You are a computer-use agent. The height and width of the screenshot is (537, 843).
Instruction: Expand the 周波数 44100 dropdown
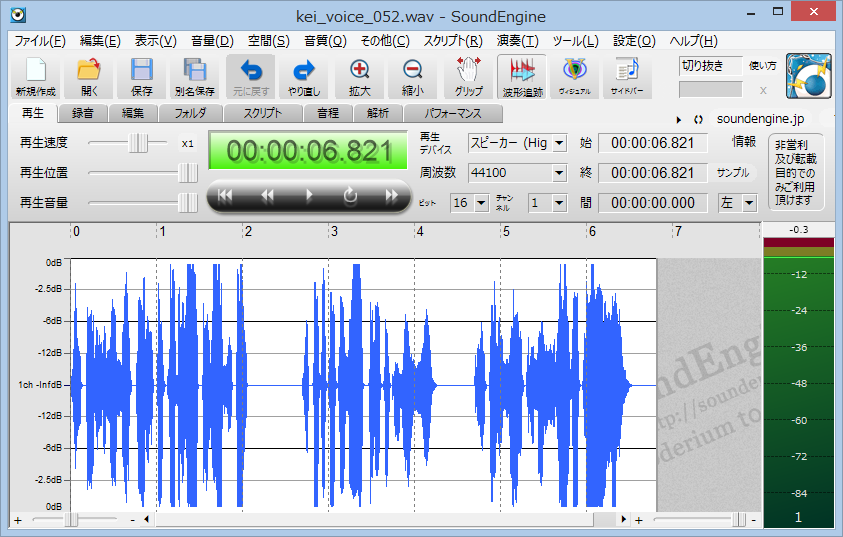tap(558, 173)
